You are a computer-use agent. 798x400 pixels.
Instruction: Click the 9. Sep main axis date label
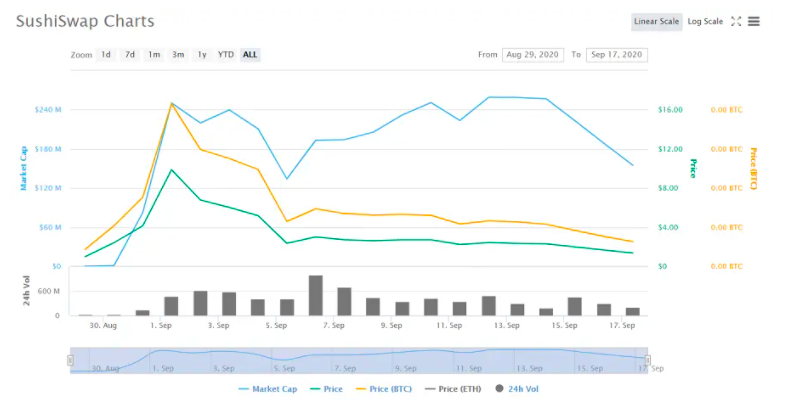pos(391,325)
